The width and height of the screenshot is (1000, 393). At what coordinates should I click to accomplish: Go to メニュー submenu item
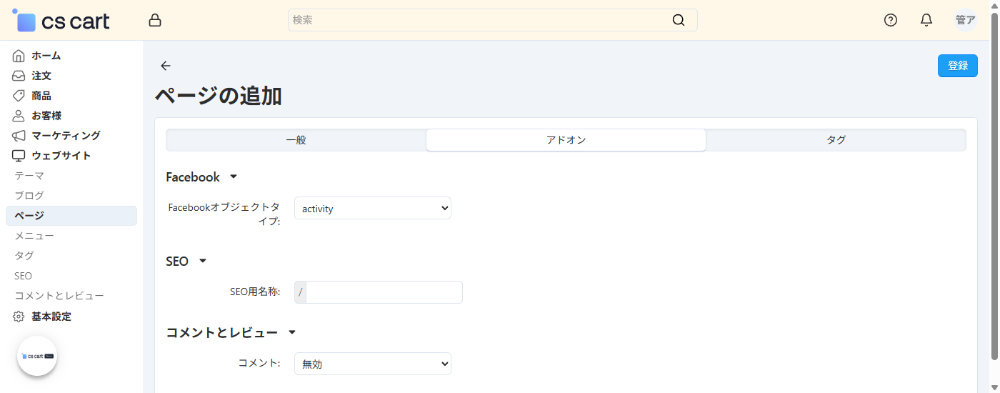coord(34,236)
